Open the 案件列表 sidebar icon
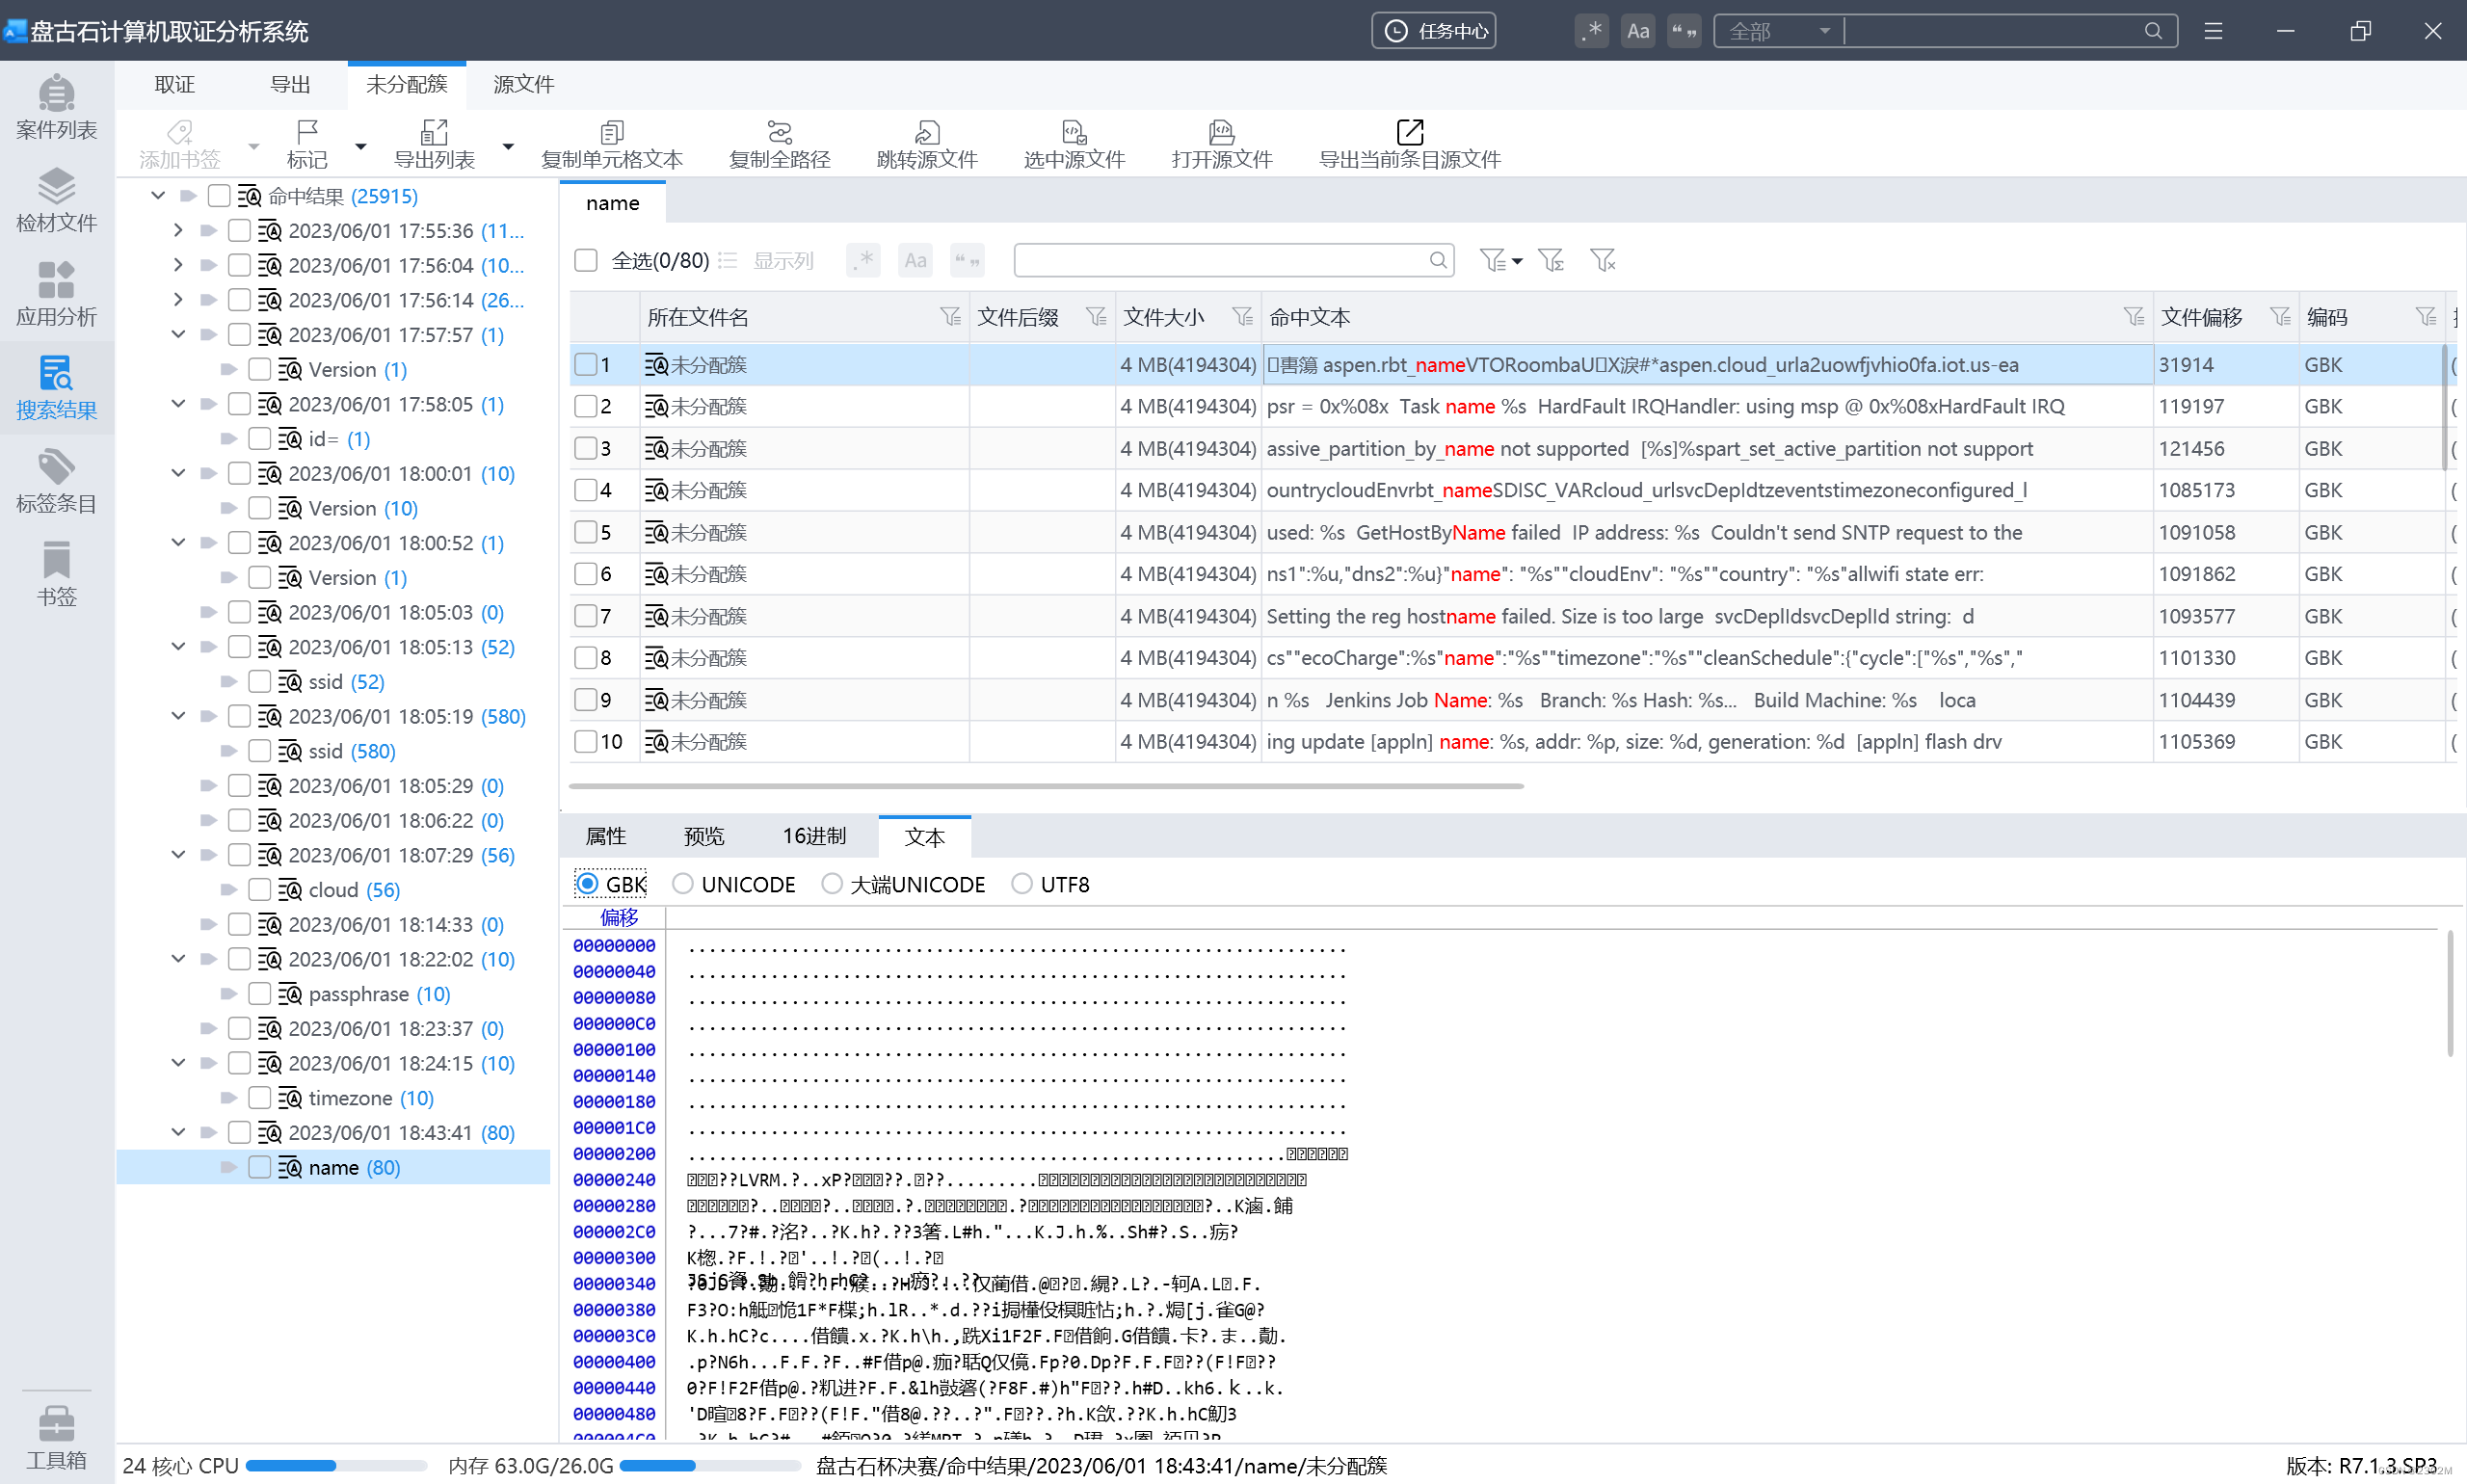Image resolution: width=2467 pixels, height=1484 pixels. point(56,107)
